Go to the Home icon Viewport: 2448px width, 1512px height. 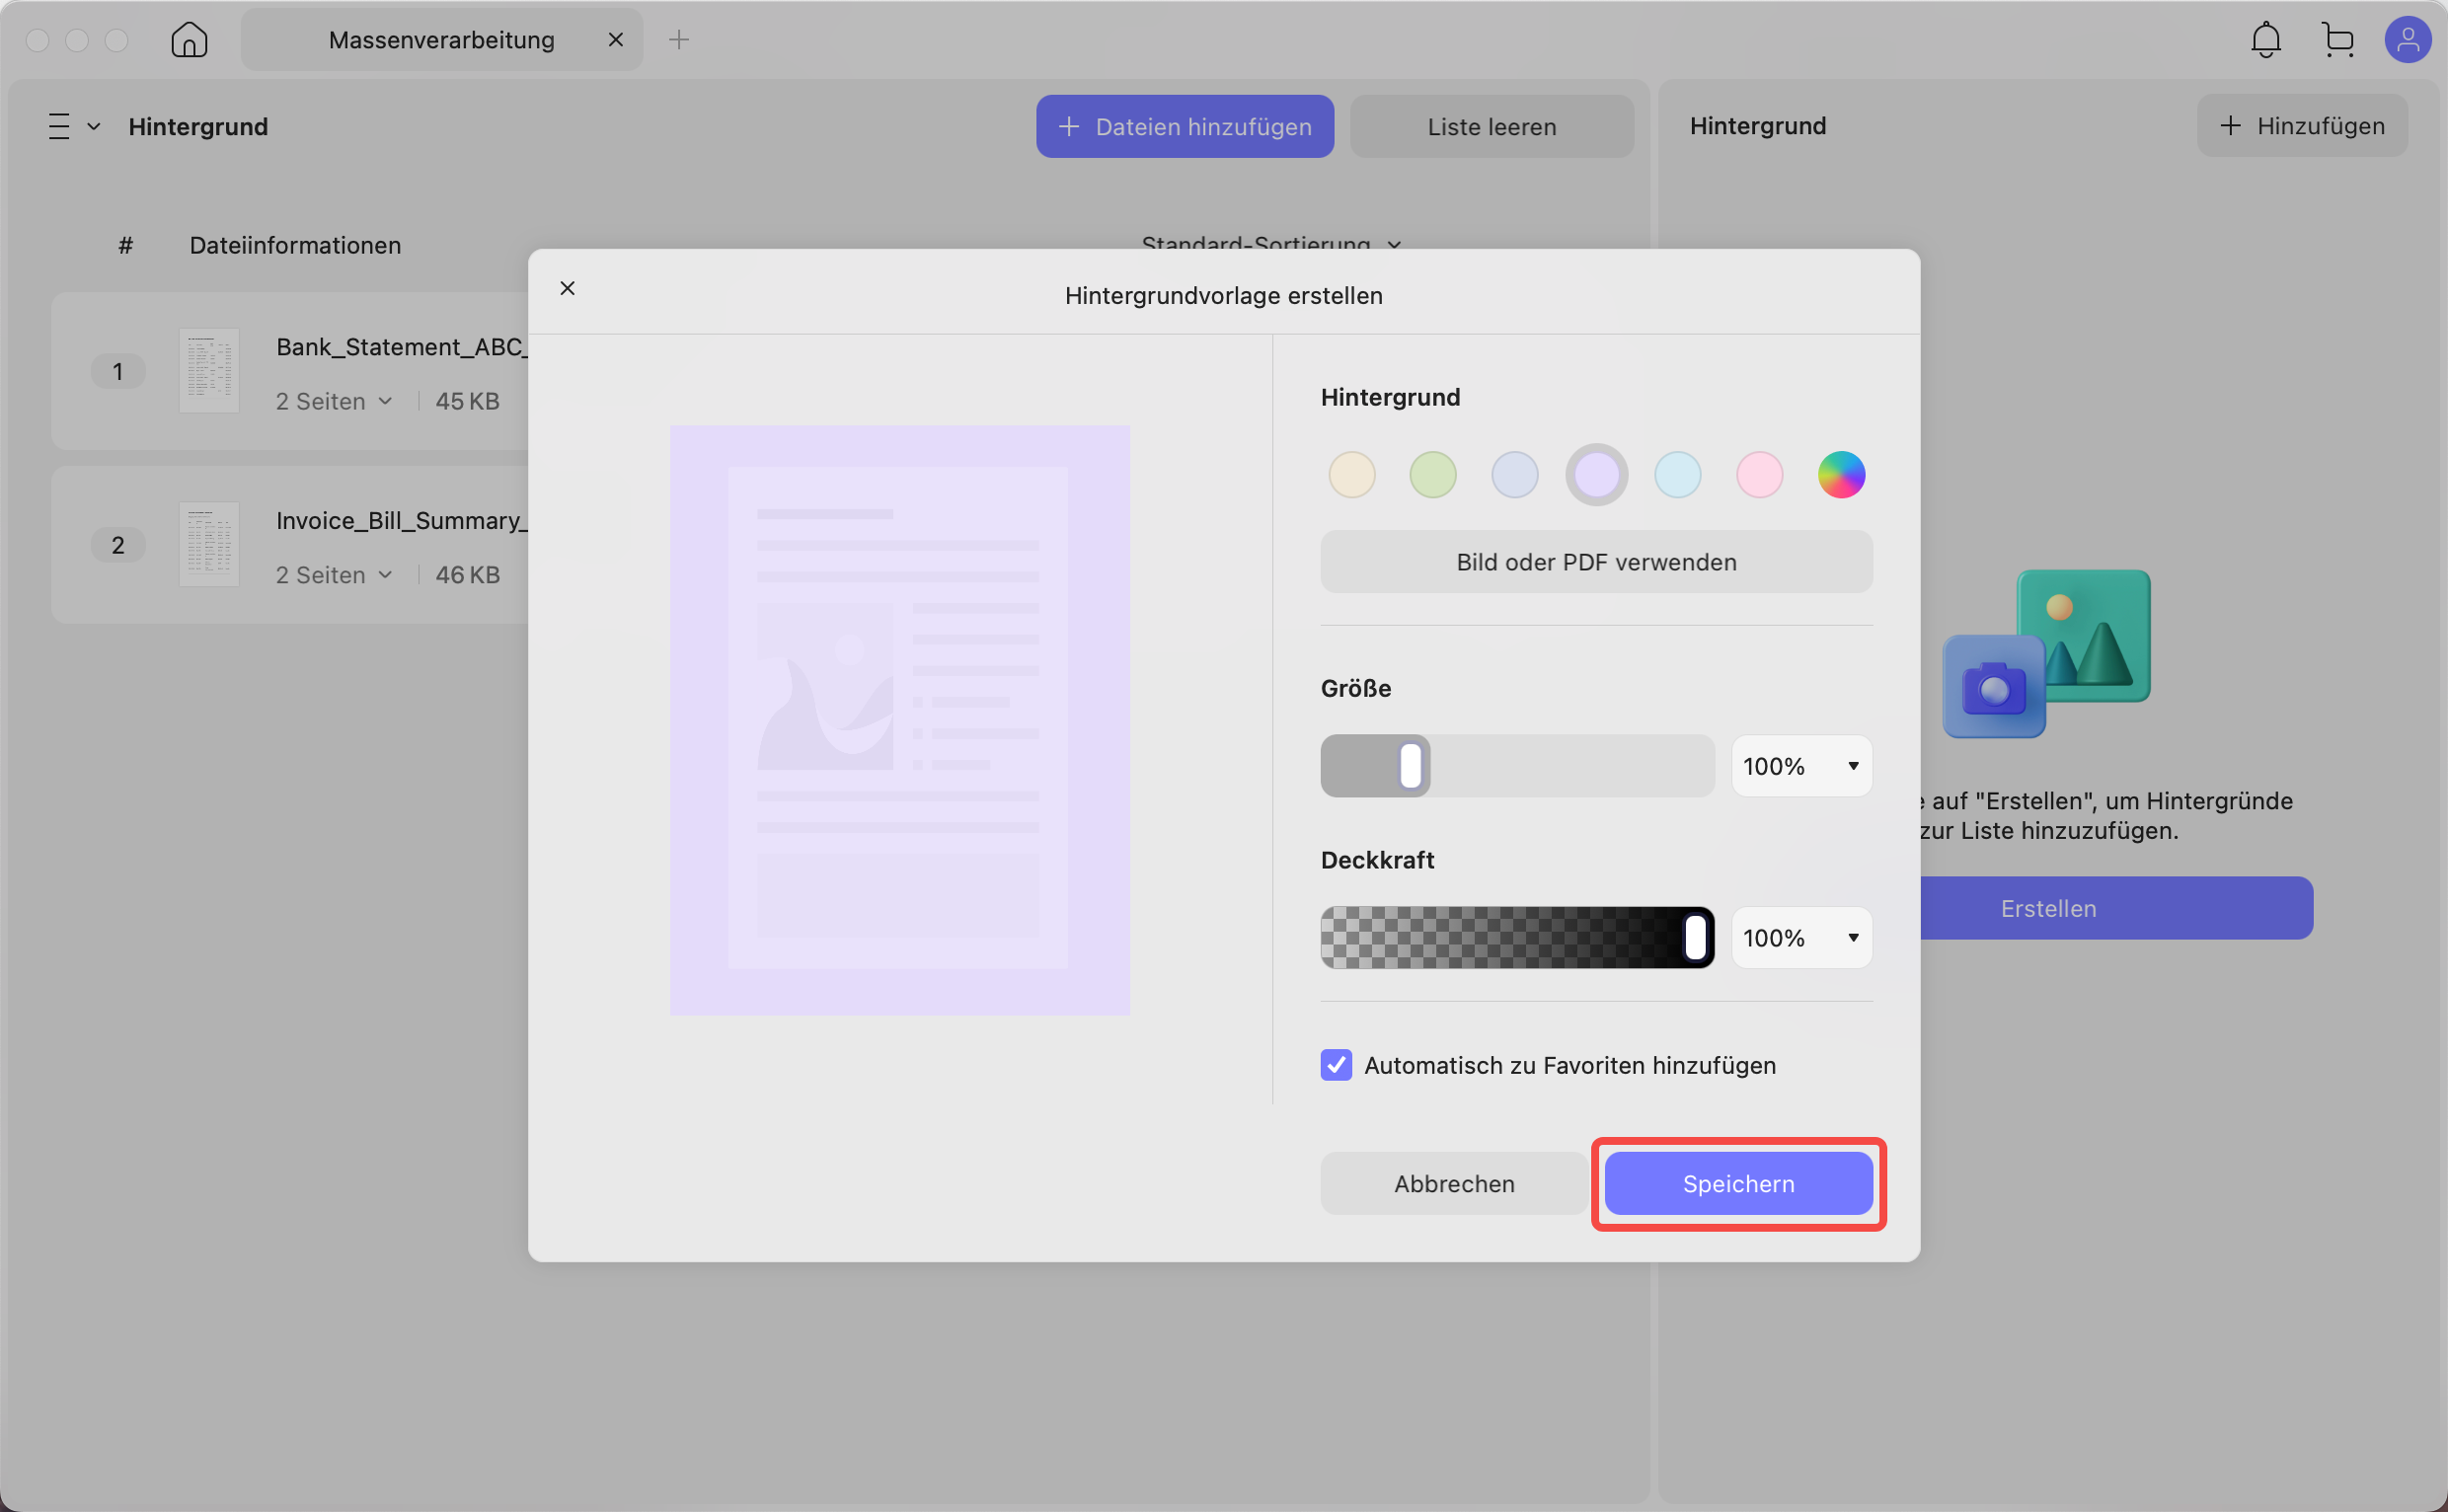point(189,40)
